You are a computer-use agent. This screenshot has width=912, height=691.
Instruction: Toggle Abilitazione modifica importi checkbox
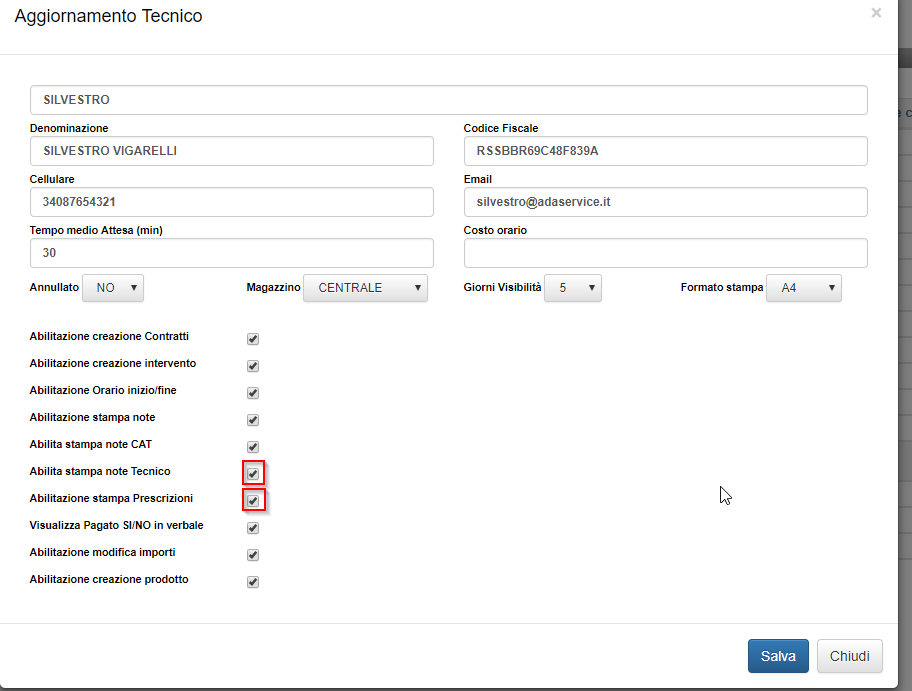(x=253, y=555)
